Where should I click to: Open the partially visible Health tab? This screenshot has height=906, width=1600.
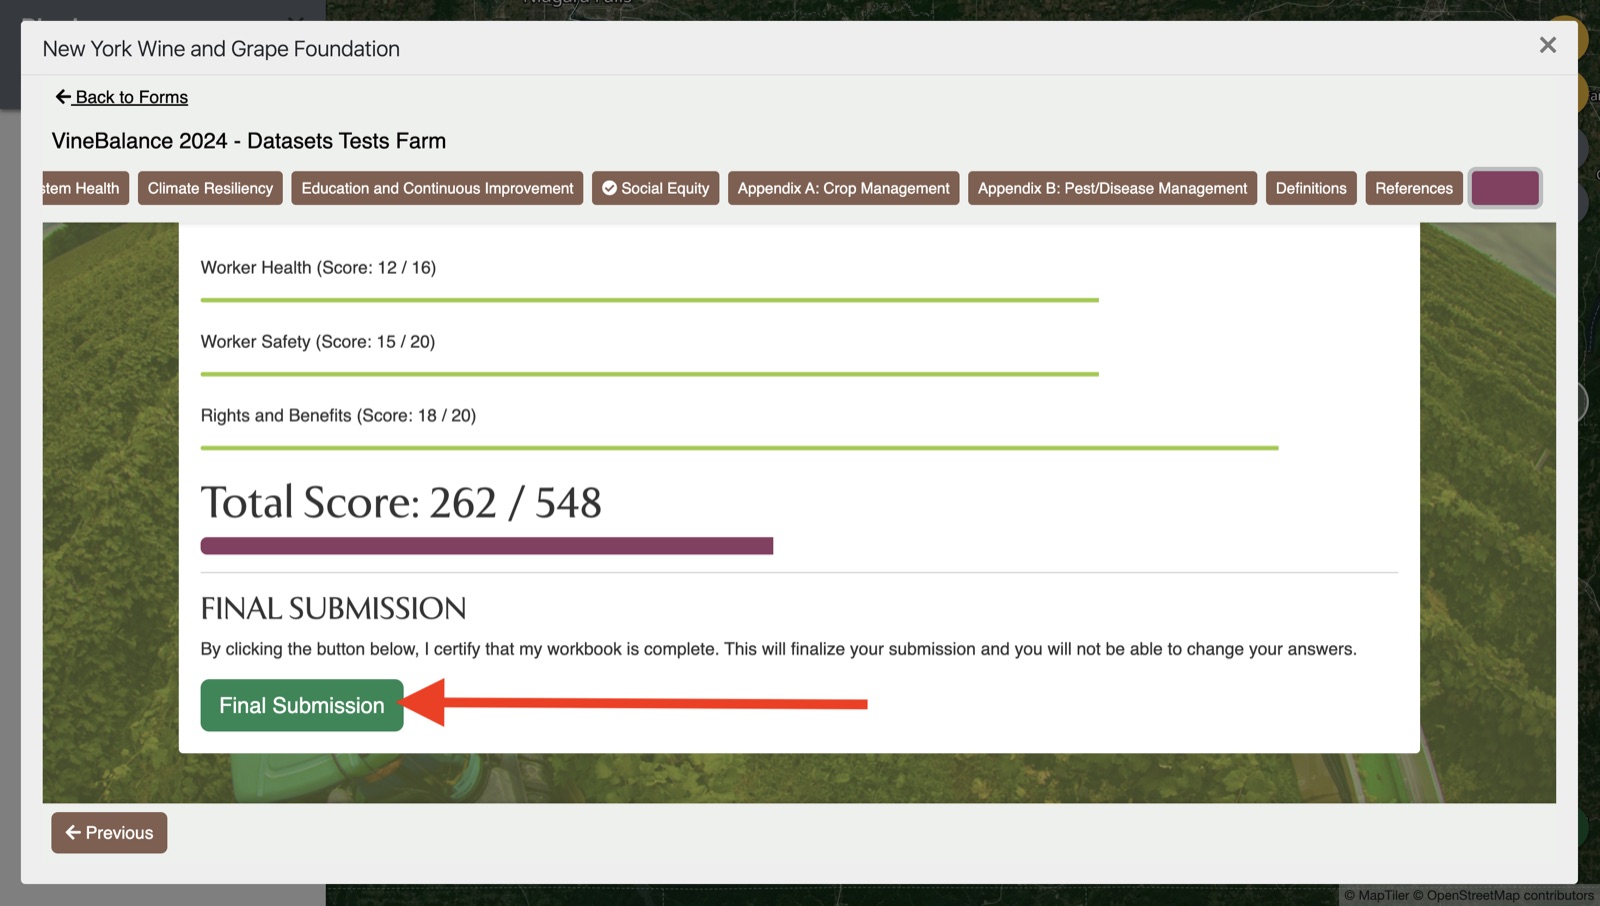click(85, 188)
